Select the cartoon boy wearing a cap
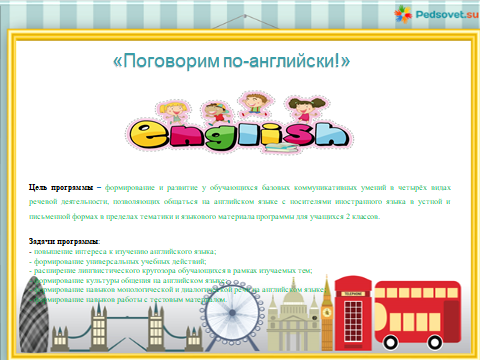 pyautogui.click(x=217, y=113)
